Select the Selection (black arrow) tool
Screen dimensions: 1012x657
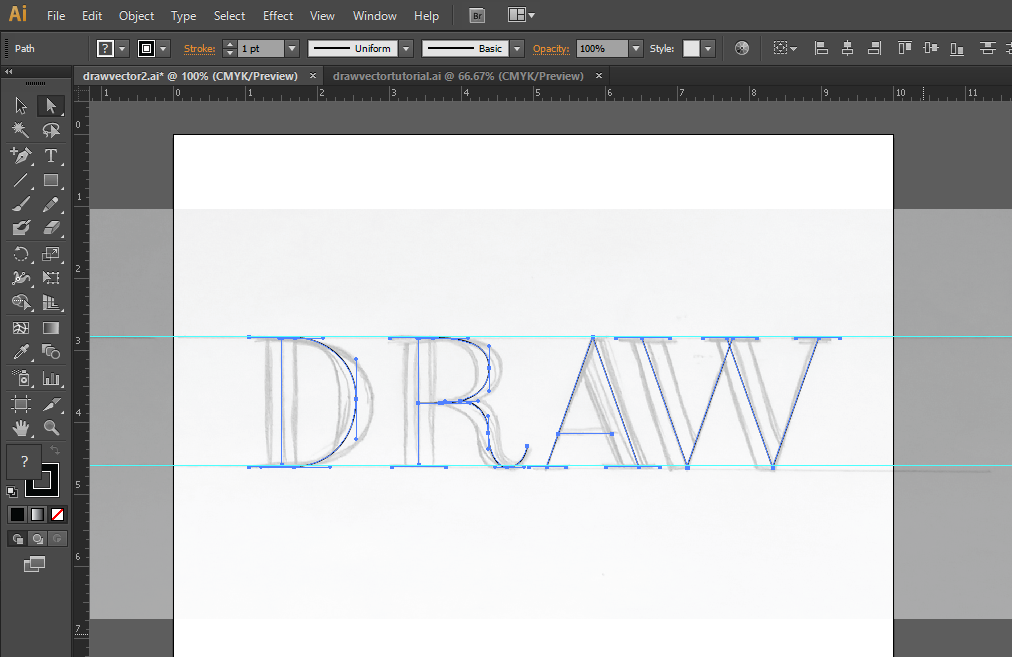pos(21,105)
